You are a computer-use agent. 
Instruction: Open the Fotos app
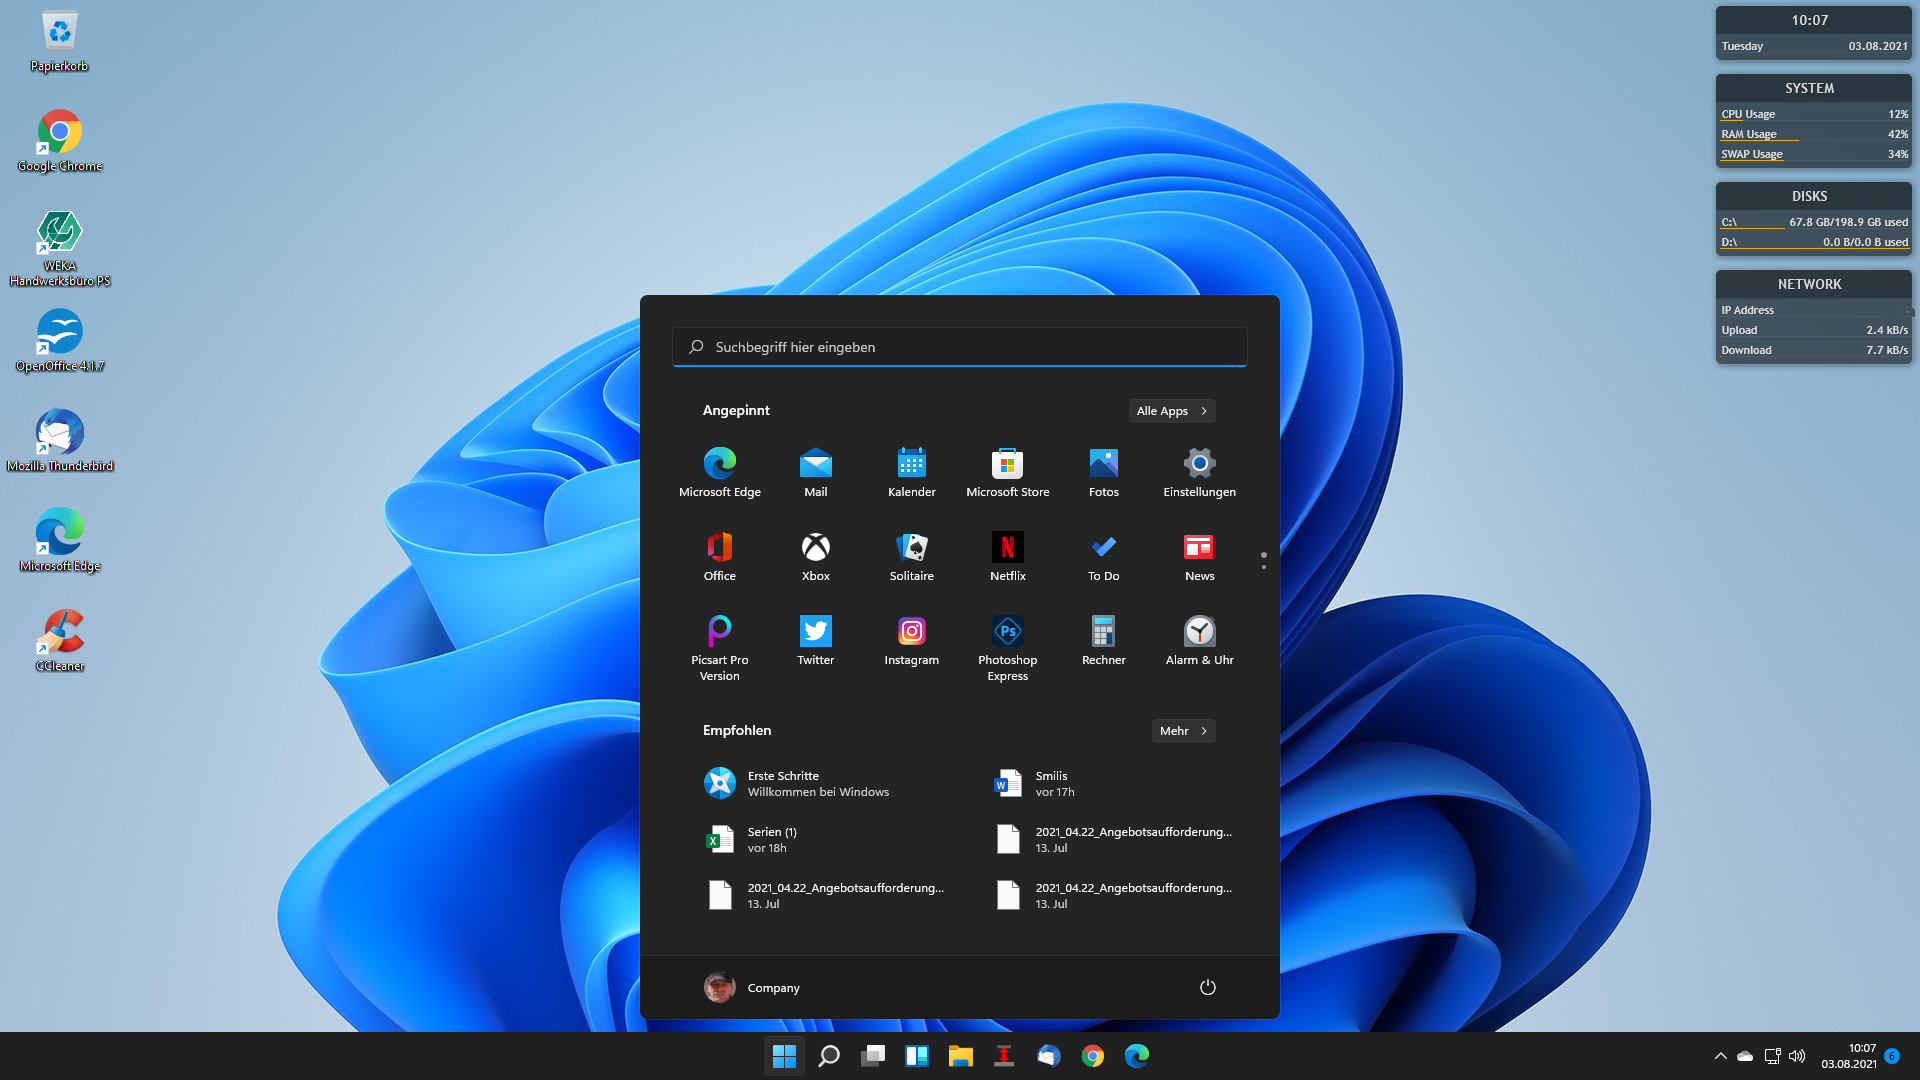pos(1104,472)
